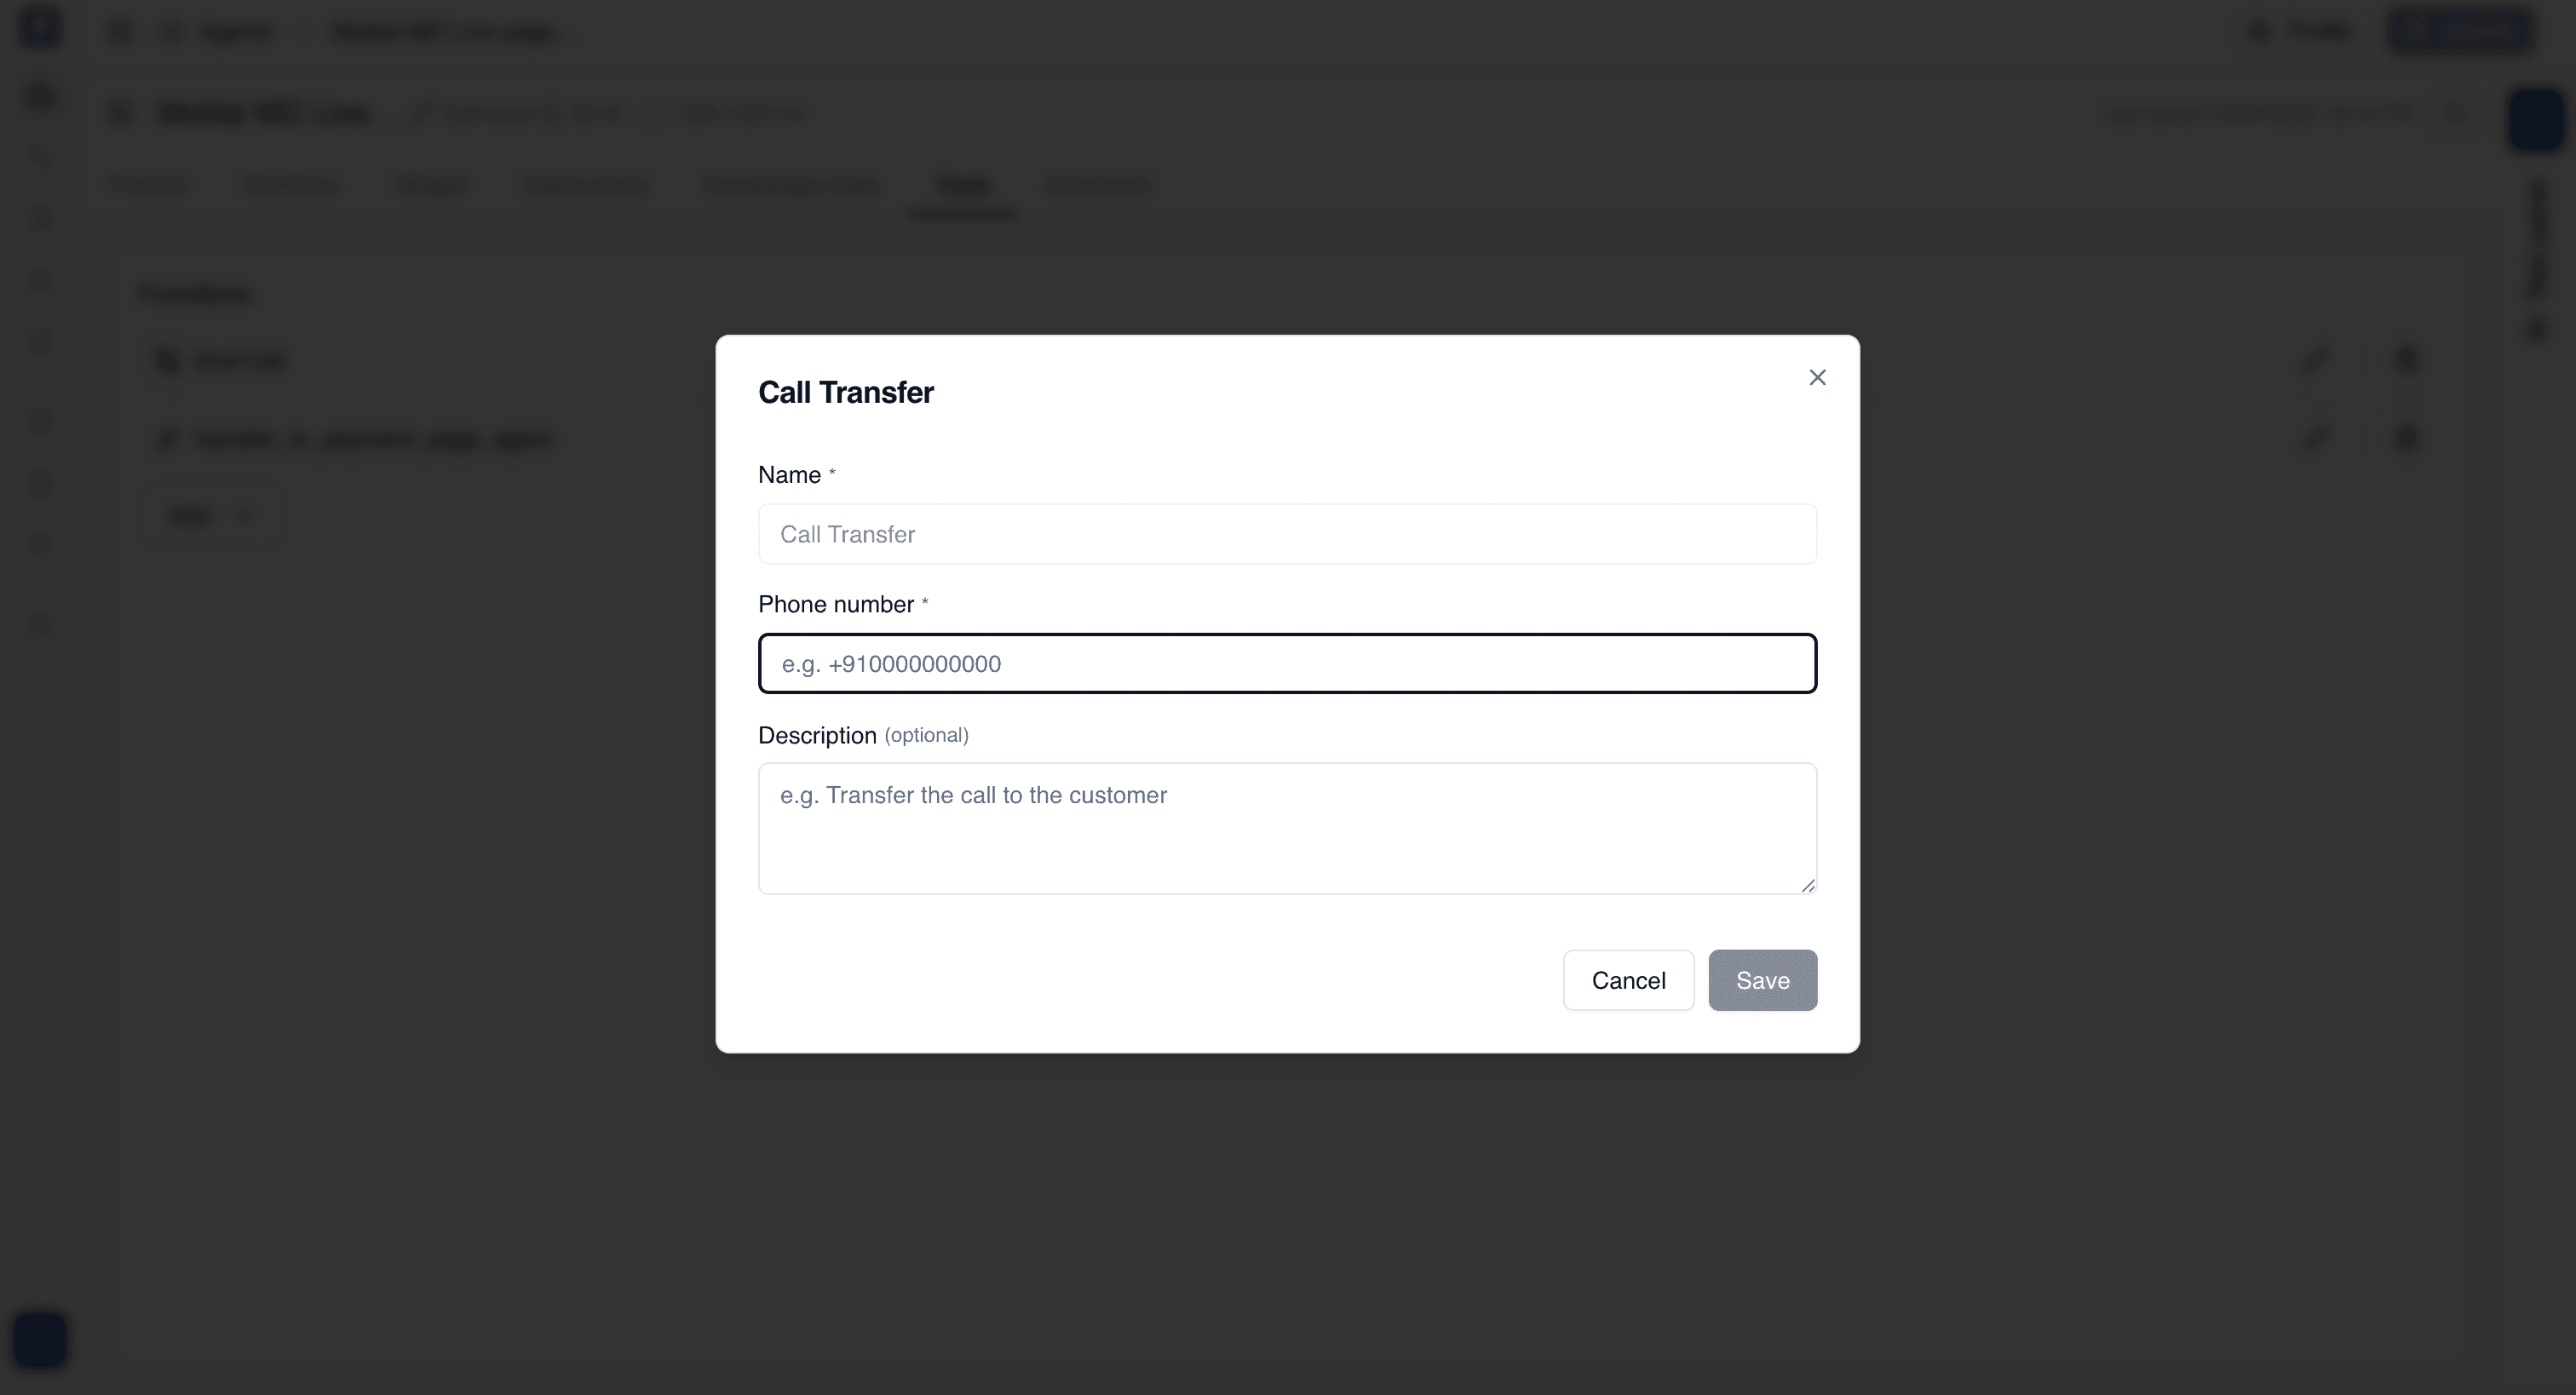The width and height of the screenshot is (2576, 1395).
Task: Click the delete icon beside the first function row
Action: click(x=2407, y=360)
